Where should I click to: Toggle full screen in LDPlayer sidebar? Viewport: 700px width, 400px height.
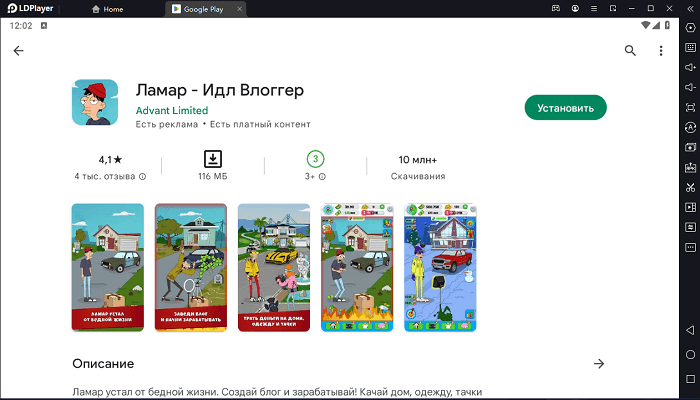[690, 107]
